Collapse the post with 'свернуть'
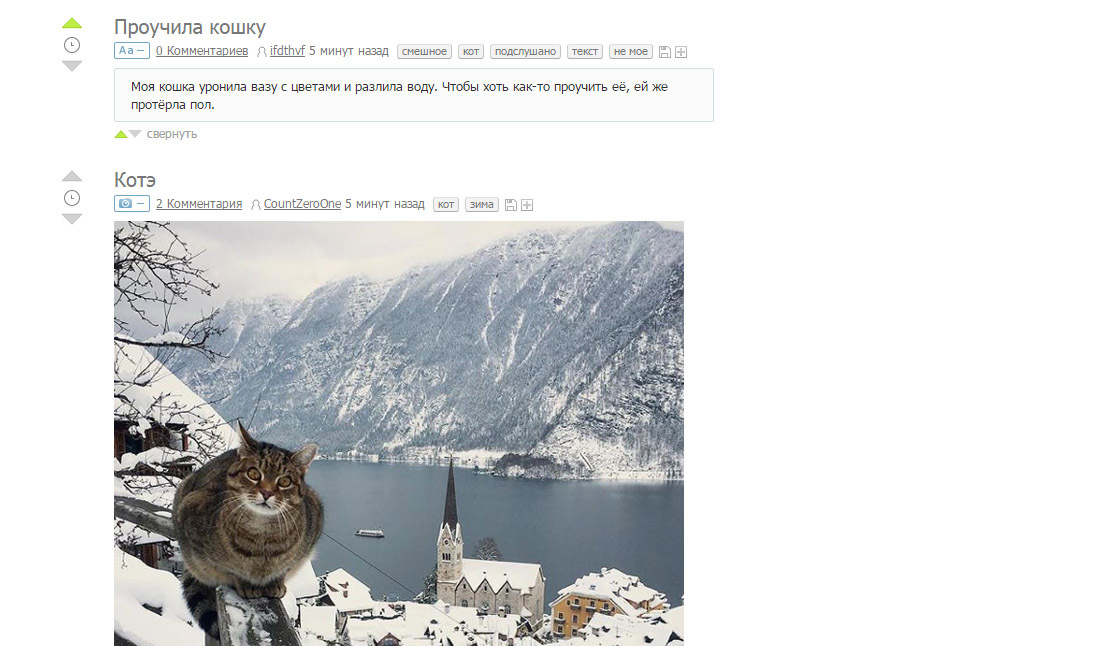This screenshot has height=646, width=1096. (x=172, y=134)
